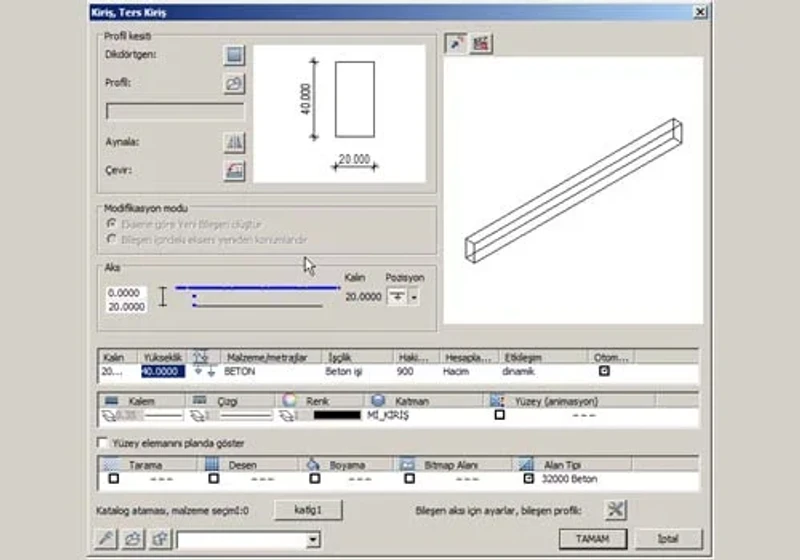
Task: Open the Pozisyon dropdown arrow
Action: [x=414, y=296]
